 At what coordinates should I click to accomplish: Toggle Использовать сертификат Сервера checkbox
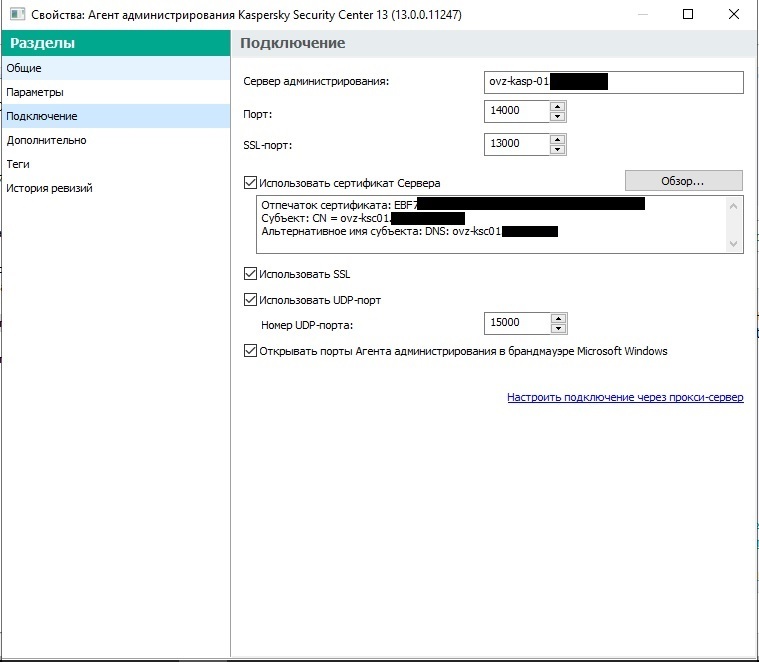pos(250,182)
